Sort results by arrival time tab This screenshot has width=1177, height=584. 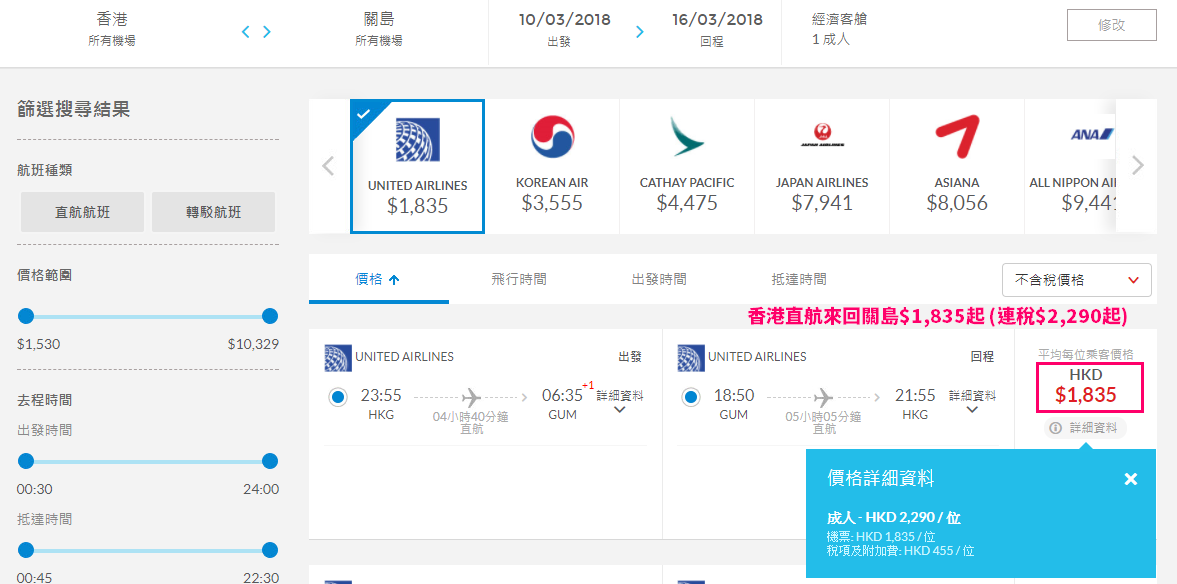click(799, 280)
